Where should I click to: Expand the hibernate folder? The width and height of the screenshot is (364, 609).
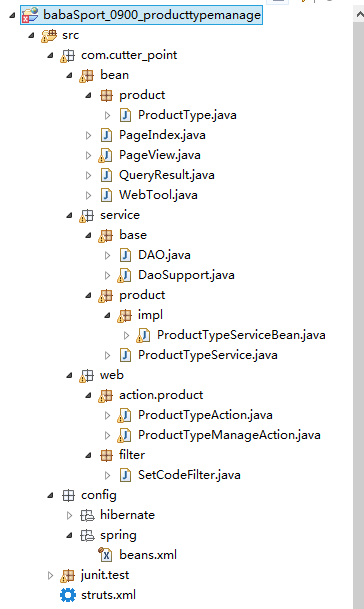(69, 515)
